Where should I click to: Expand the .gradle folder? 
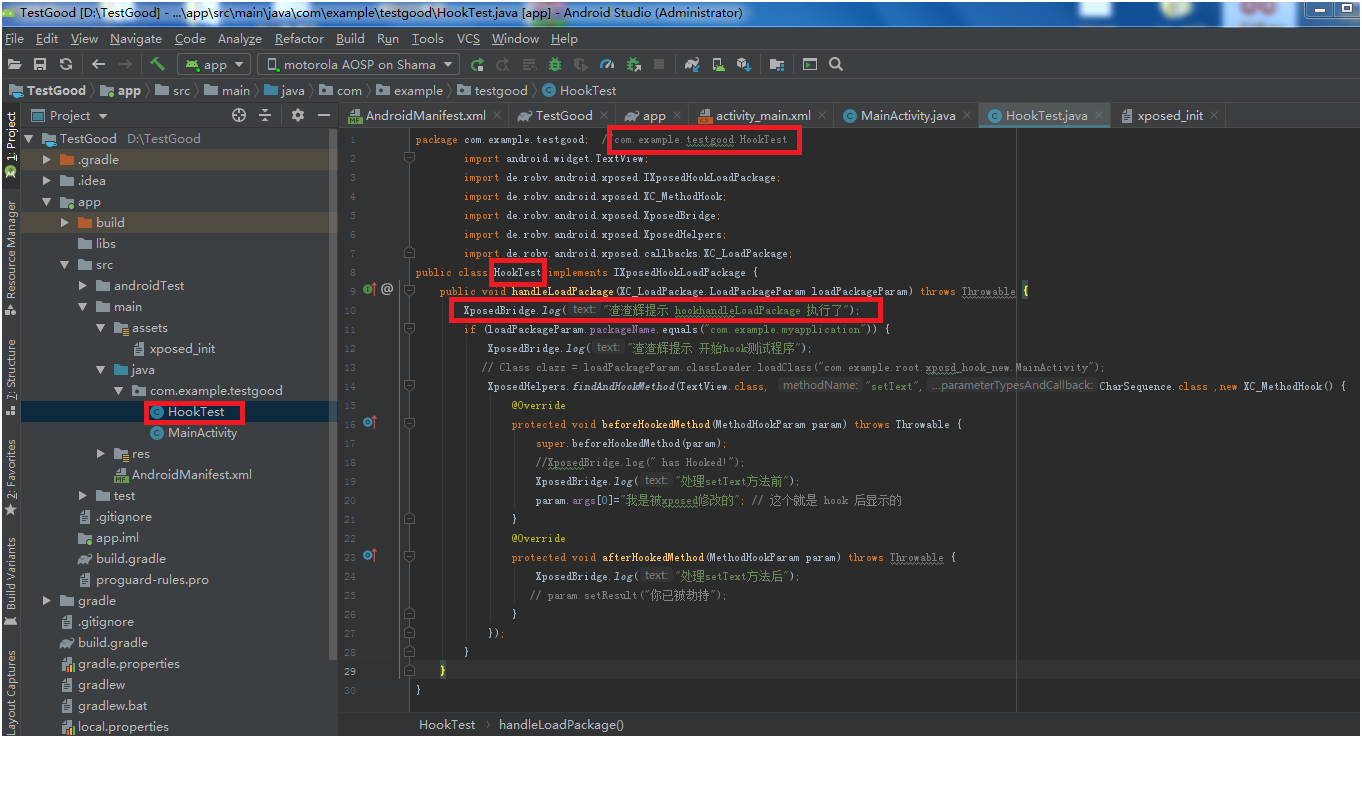[x=47, y=159]
